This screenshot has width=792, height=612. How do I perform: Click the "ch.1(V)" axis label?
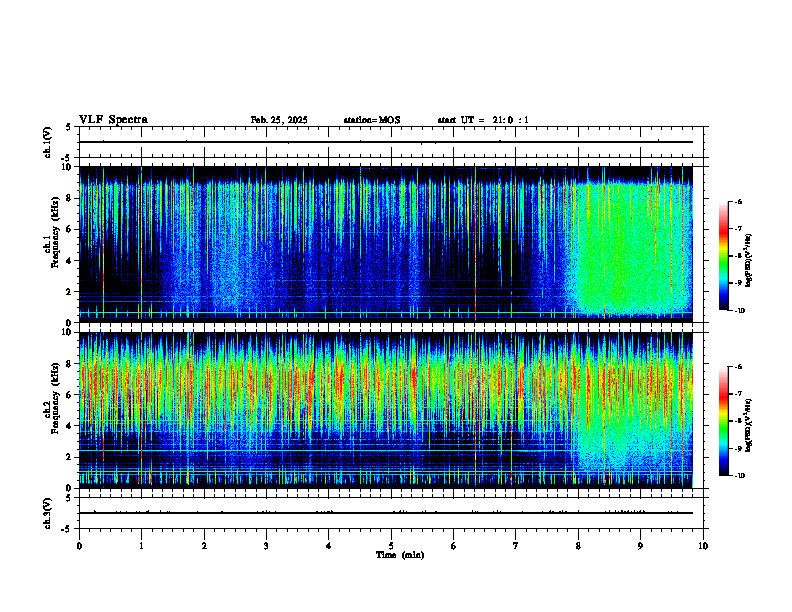click(x=47, y=142)
